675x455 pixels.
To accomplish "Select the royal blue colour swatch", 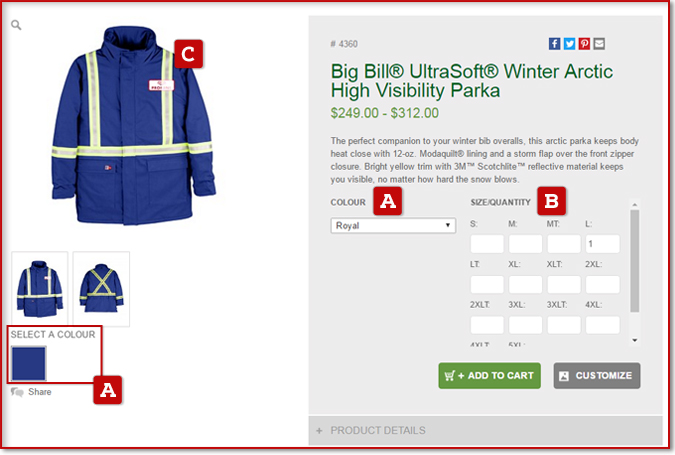I will (28, 363).
